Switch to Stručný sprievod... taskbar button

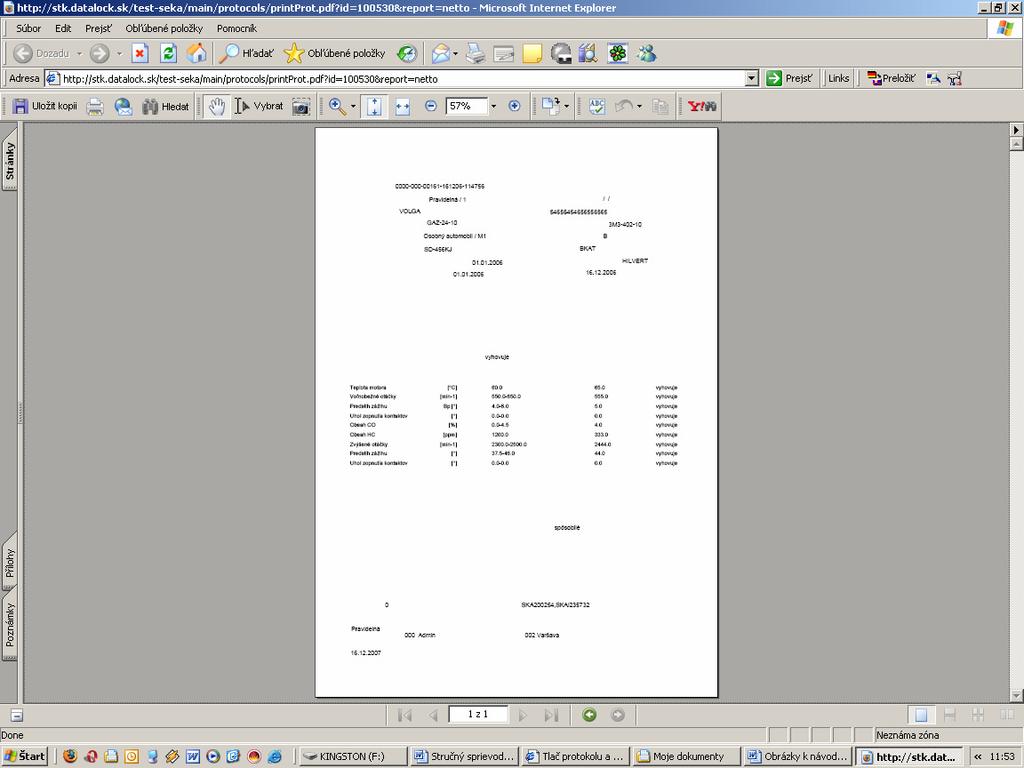click(x=464, y=756)
